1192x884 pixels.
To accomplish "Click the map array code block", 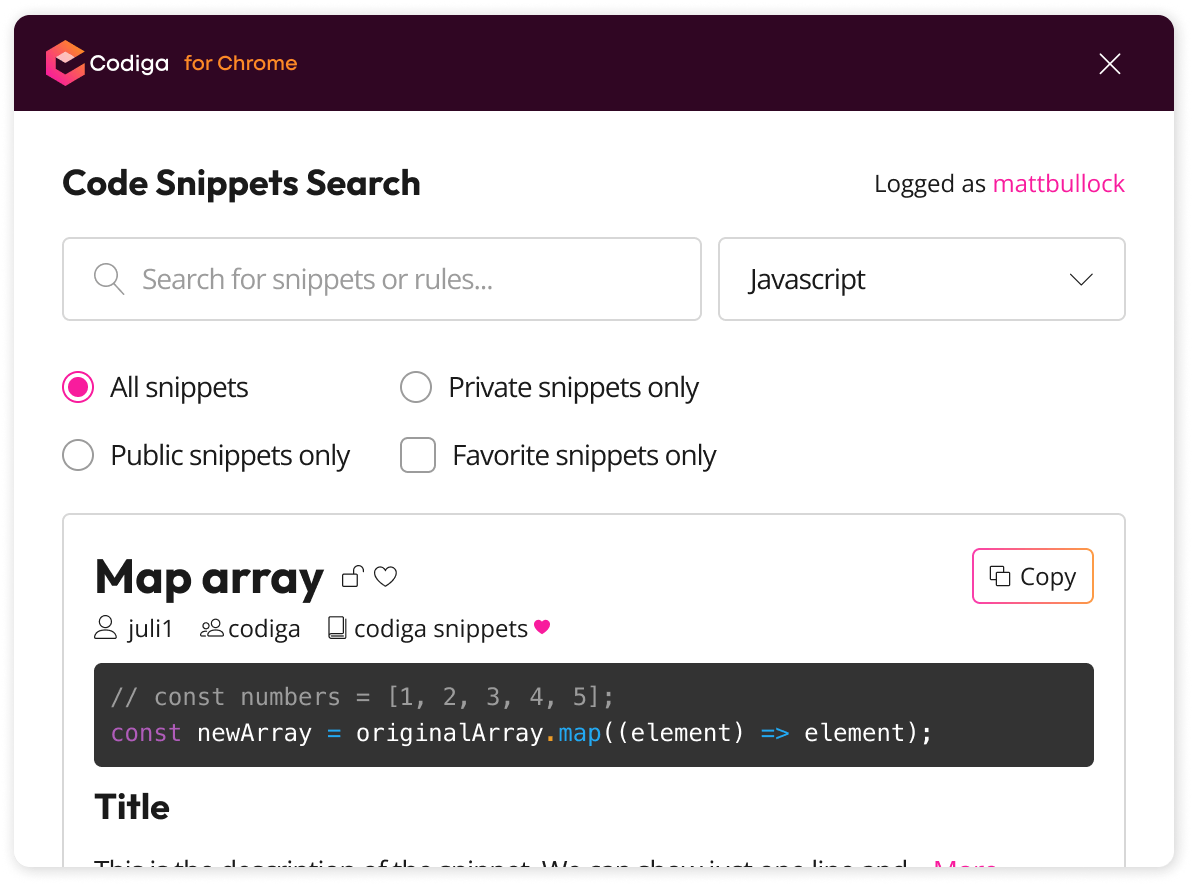I will (594, 714).
